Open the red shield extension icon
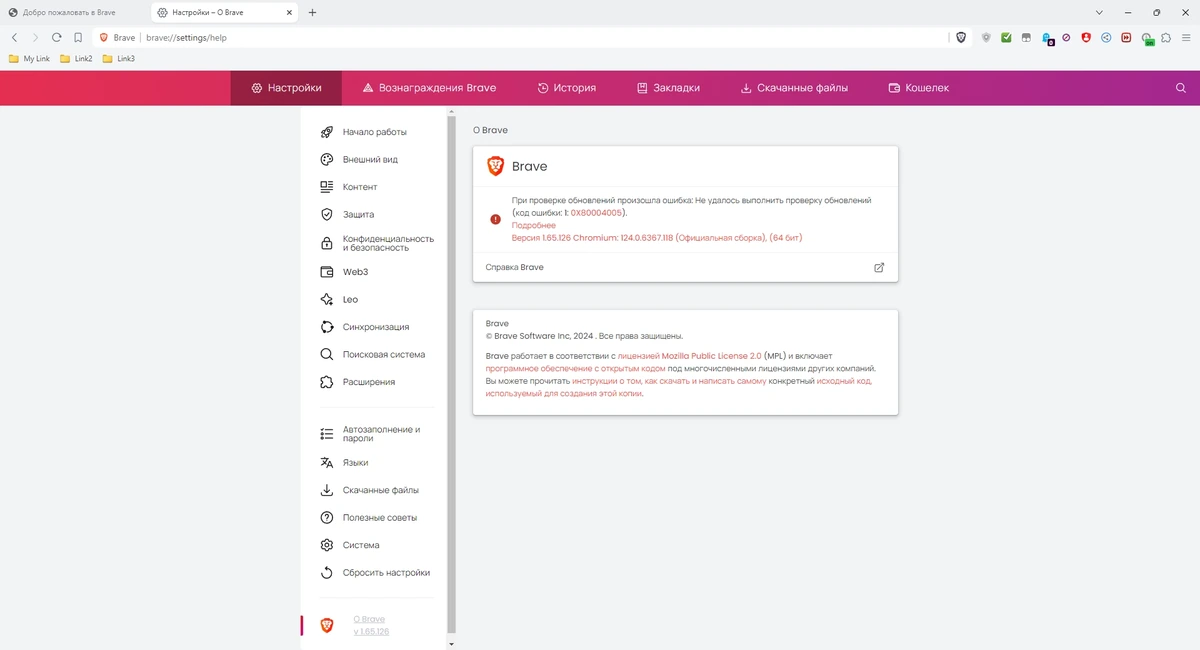This screenshot has width=1200, height=650. point(1086,37)
